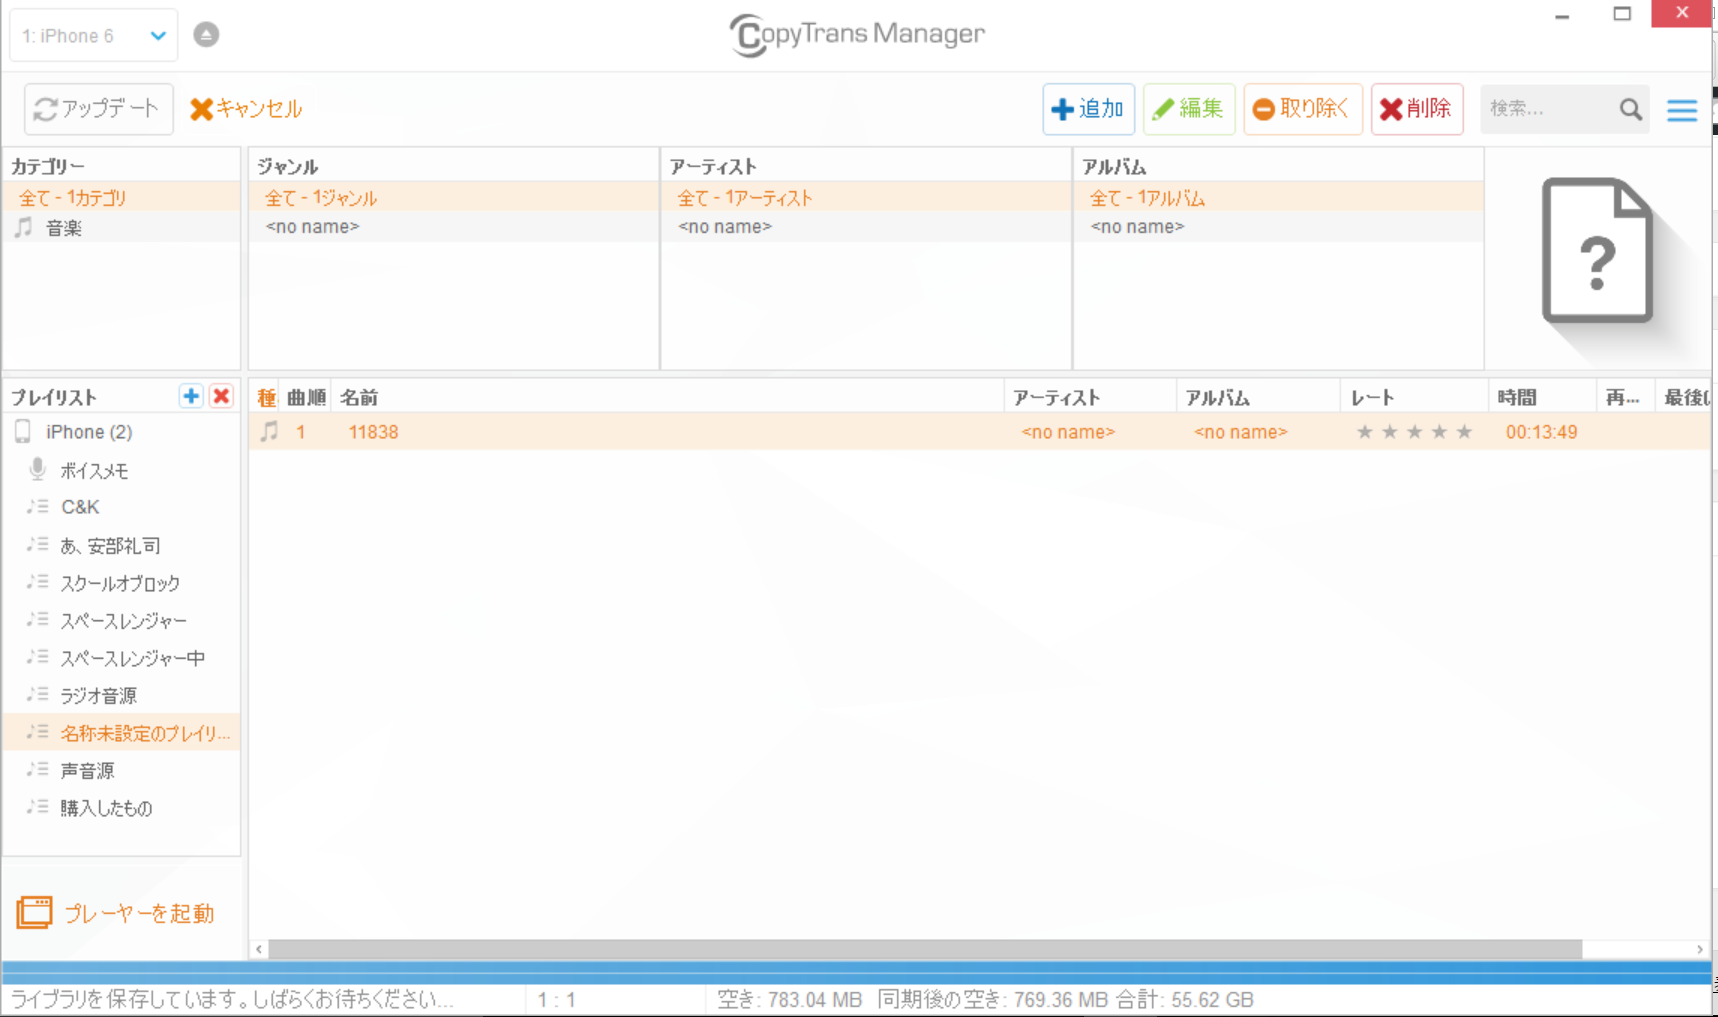Click the player window icon

[34, 912]
